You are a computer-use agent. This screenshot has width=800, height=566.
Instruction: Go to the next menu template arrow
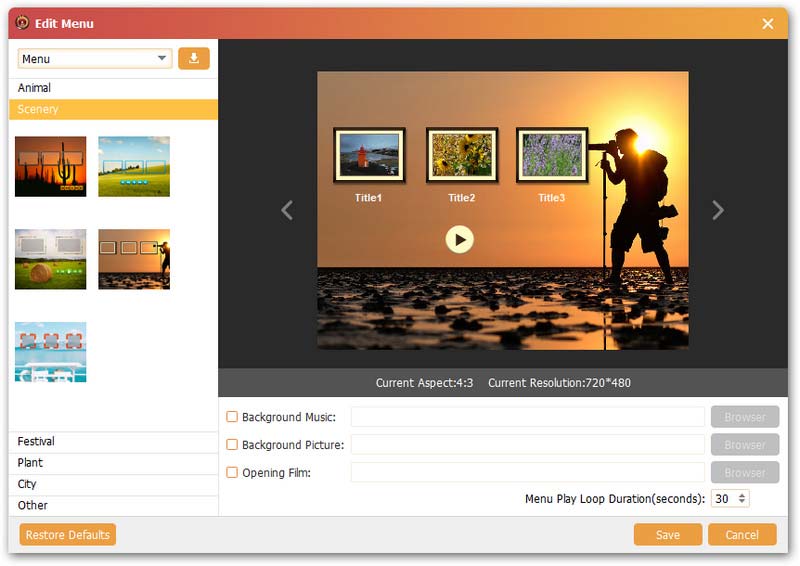(717, 210)
